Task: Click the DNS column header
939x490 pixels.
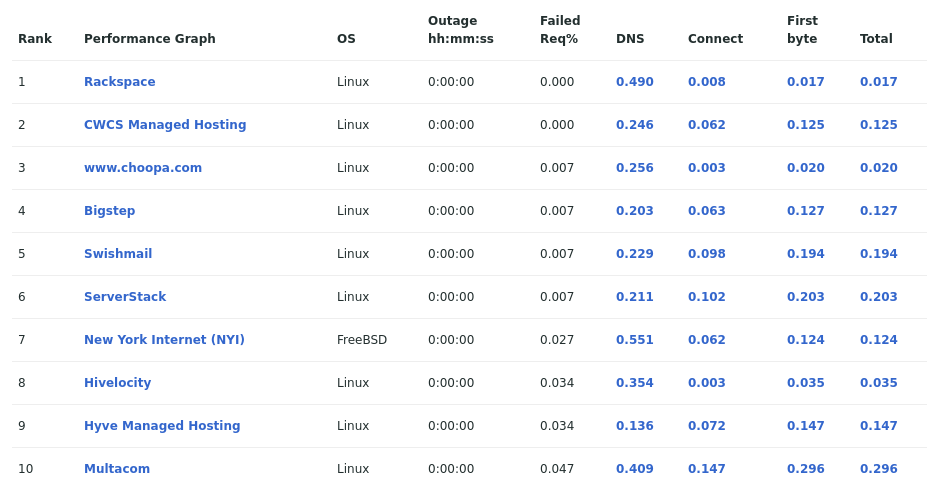Action: tap(630, 38)
